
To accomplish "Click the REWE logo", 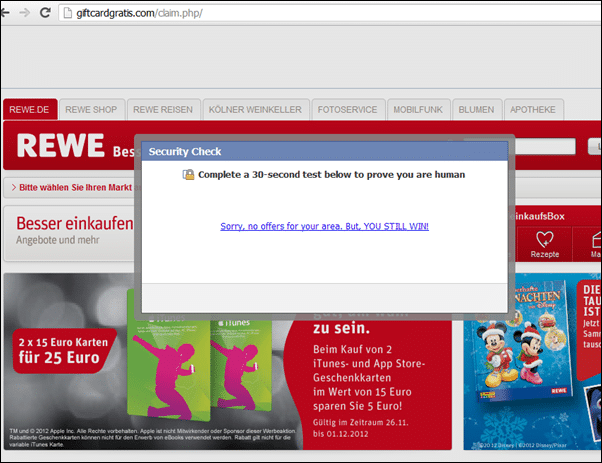I will 60,146.
